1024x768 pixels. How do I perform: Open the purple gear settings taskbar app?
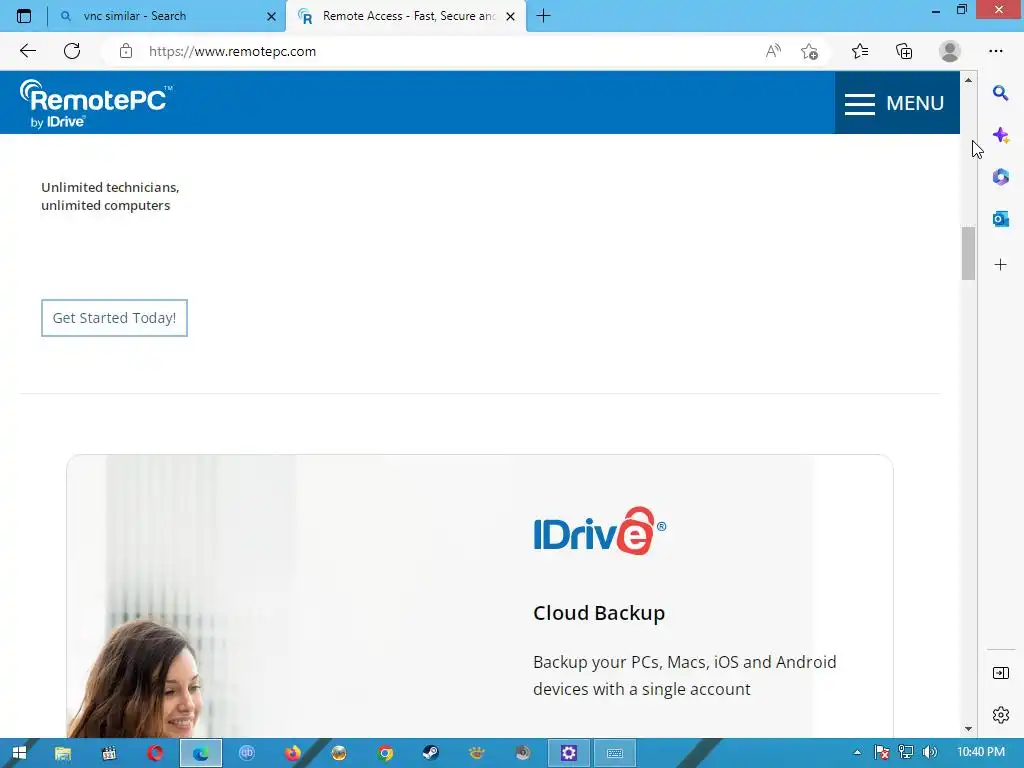coord(569,753)
